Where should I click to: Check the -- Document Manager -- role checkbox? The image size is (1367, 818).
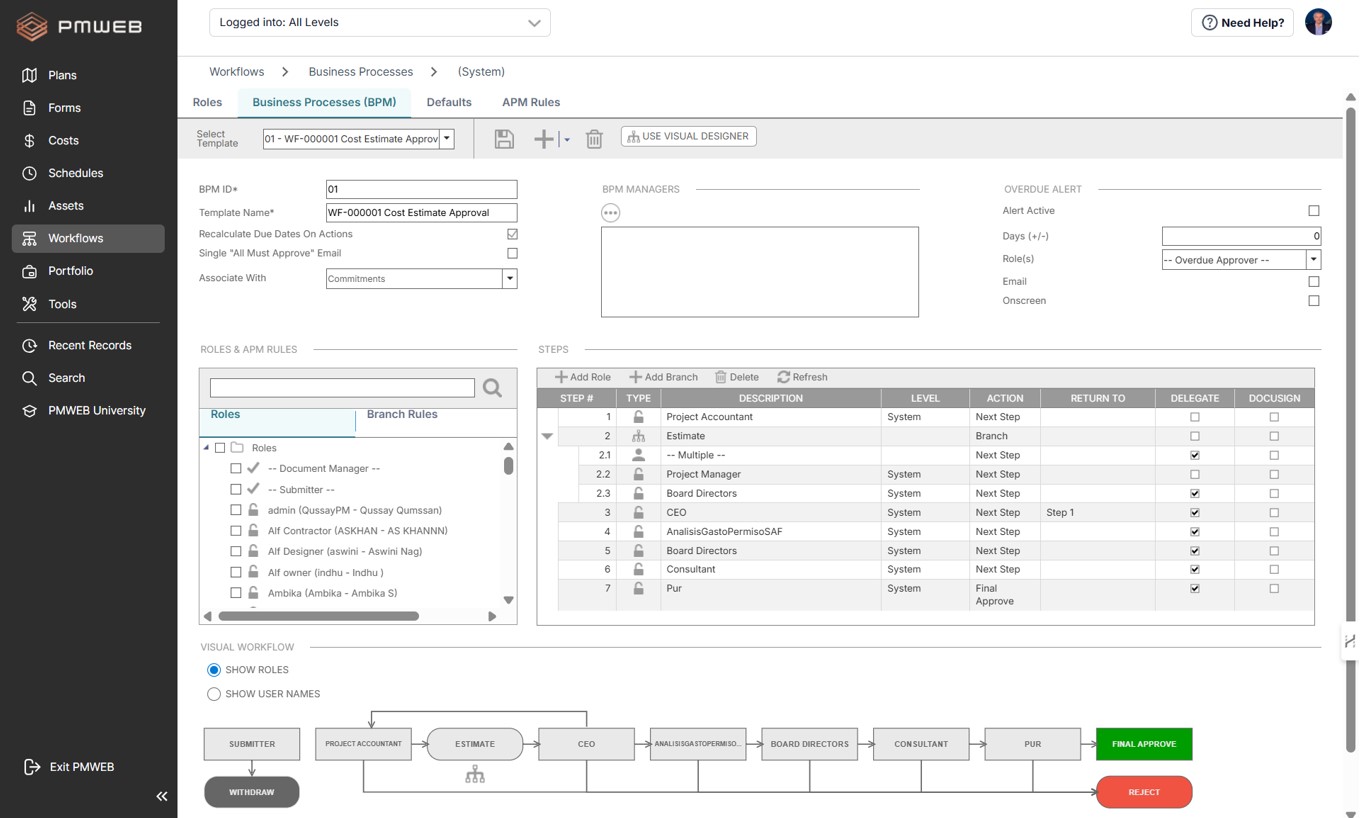(x=236, y=468)
